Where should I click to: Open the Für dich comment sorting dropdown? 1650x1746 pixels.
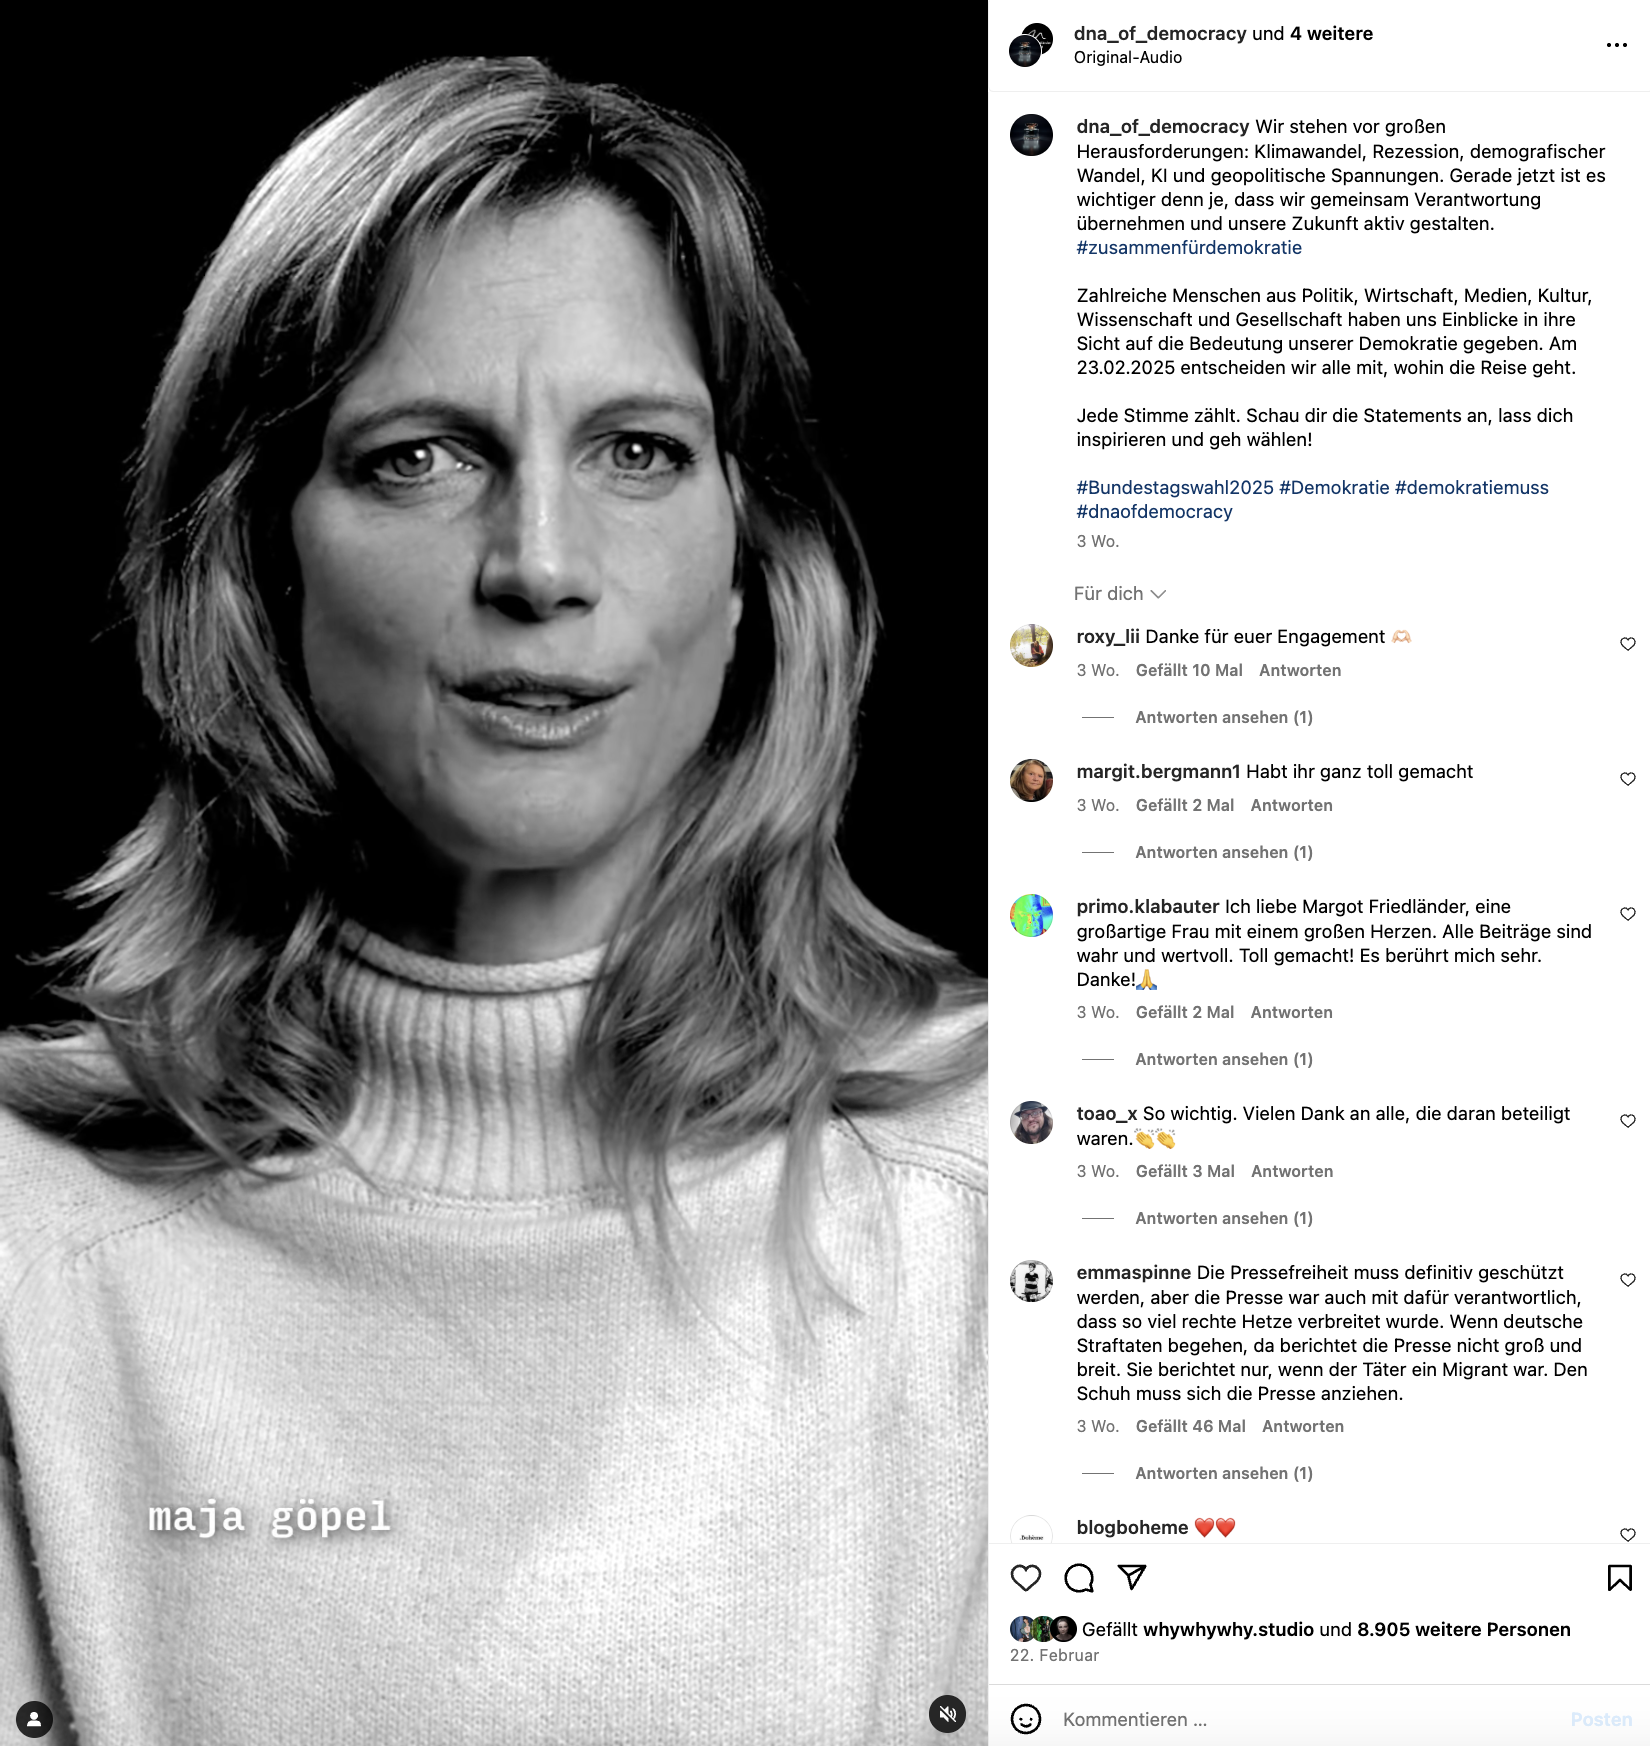point(1120,594)
